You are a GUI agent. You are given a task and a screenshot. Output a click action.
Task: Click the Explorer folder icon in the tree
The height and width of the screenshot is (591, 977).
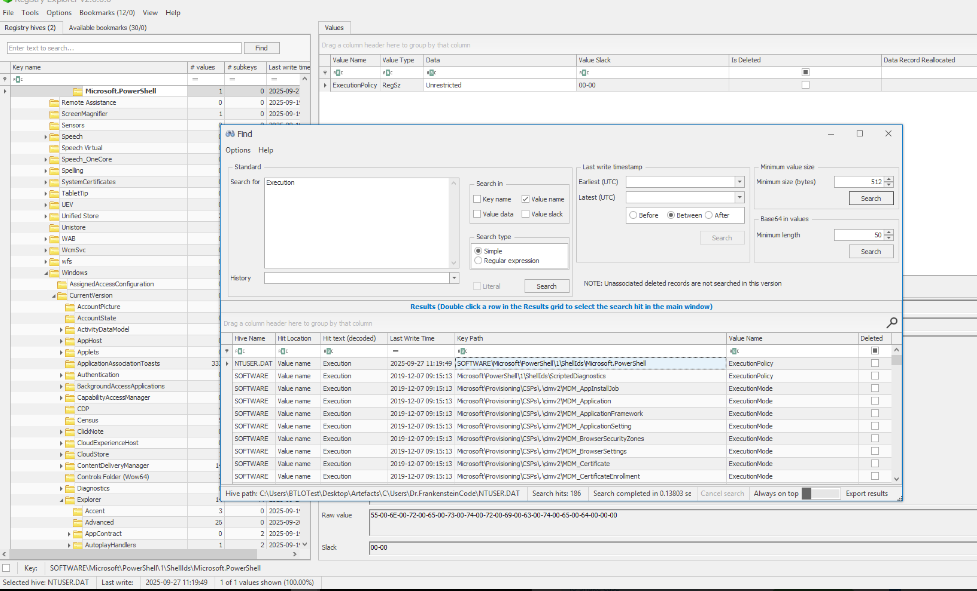click(x=68, y=499)
